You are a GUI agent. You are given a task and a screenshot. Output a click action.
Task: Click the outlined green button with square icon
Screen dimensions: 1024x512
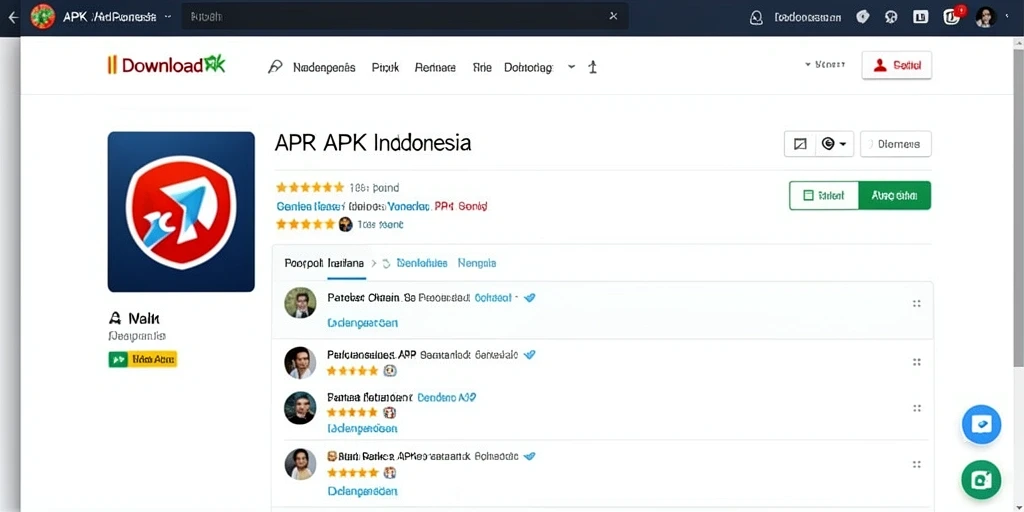(x=824, y=195)
